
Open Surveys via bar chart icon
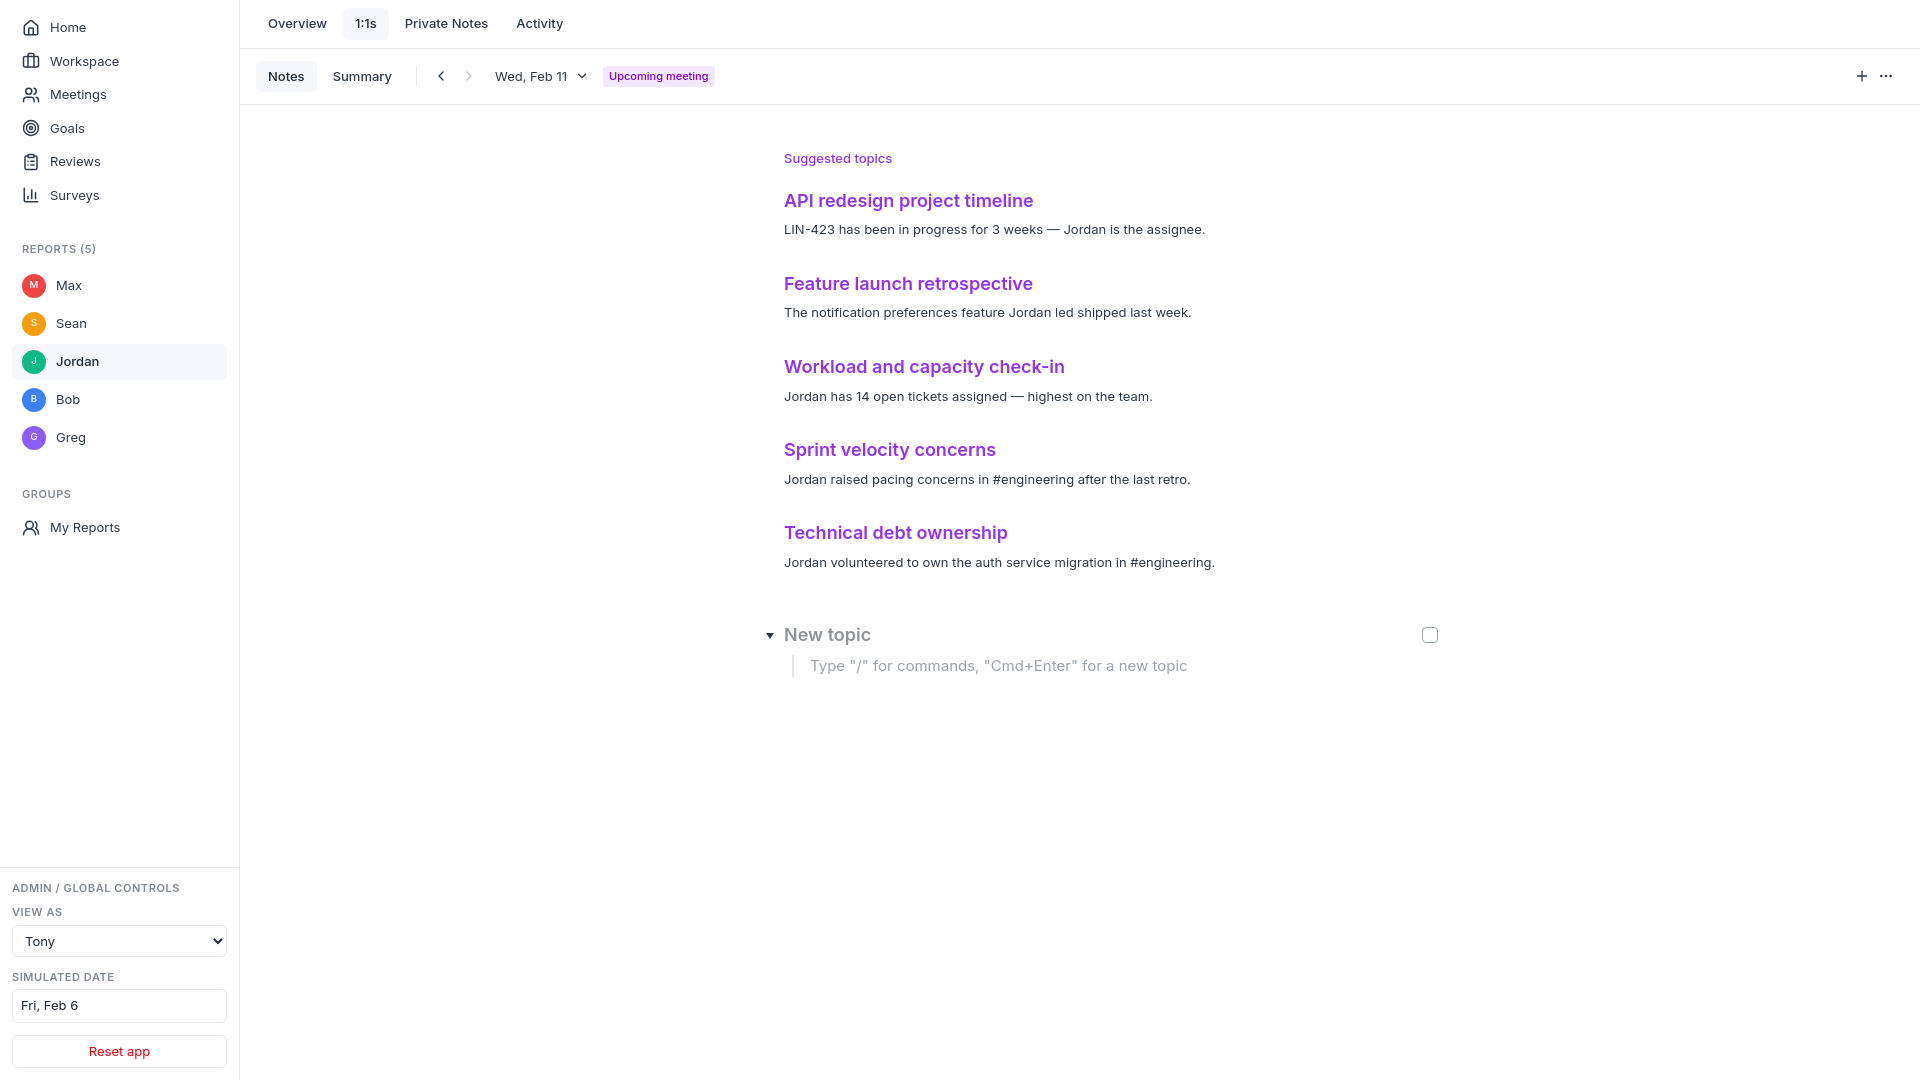(31, 195)
